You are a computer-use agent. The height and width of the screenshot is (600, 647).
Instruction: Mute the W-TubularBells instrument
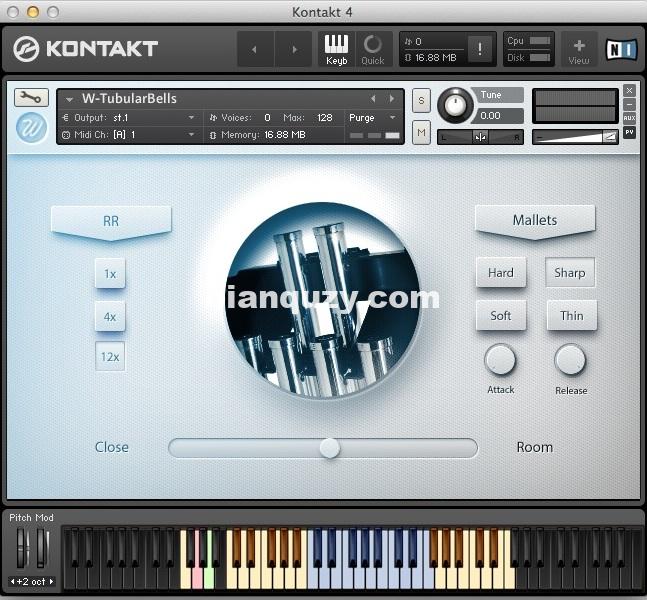tap(421, 132)
